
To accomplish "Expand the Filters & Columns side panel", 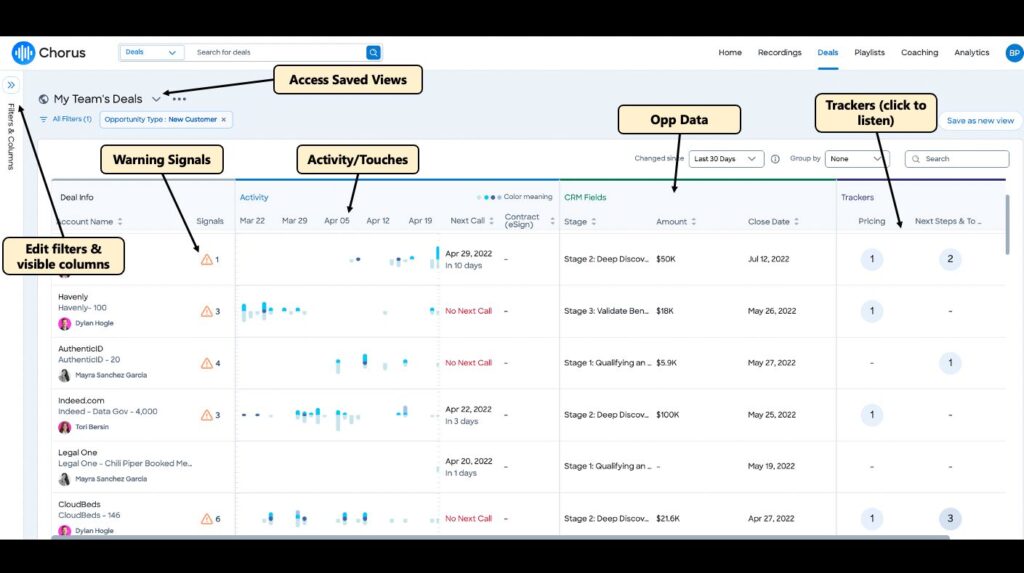I will (x=11, y=85).
